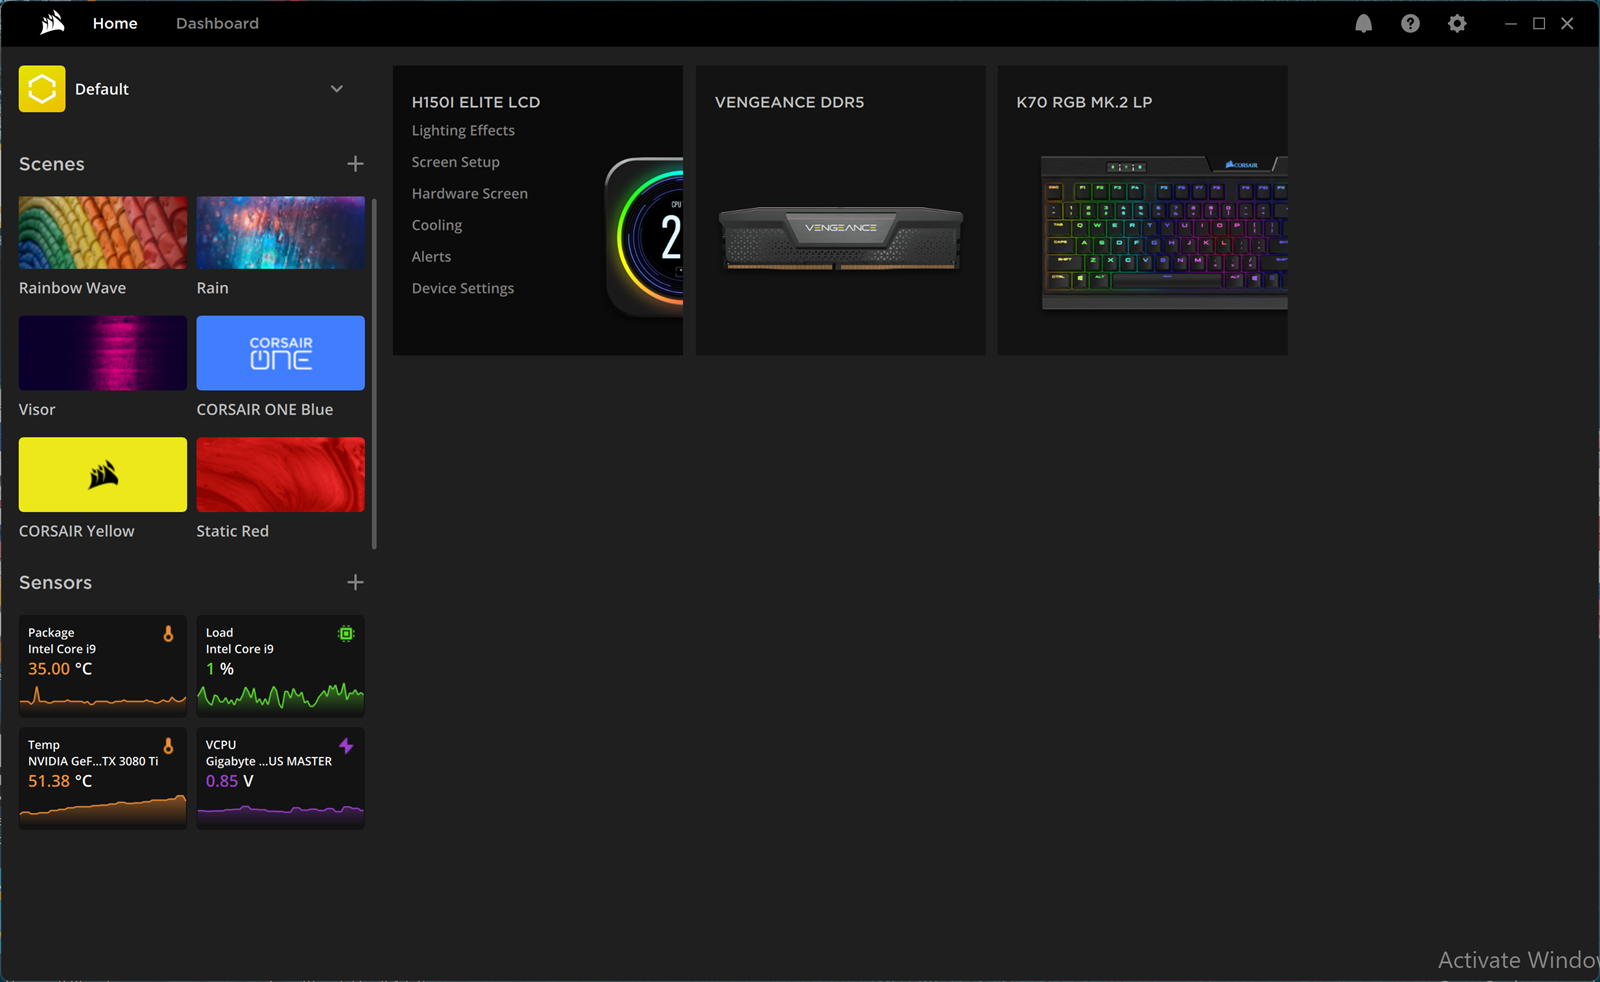Click the Static Red scene label
Image resolution: width=1600 pixels, height=982 pixels.
(233, 531)
